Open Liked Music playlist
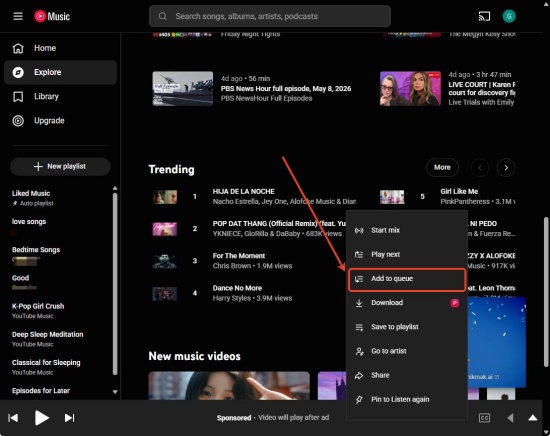The width and height of the screenshot is (550, 436). click(60, 198)
